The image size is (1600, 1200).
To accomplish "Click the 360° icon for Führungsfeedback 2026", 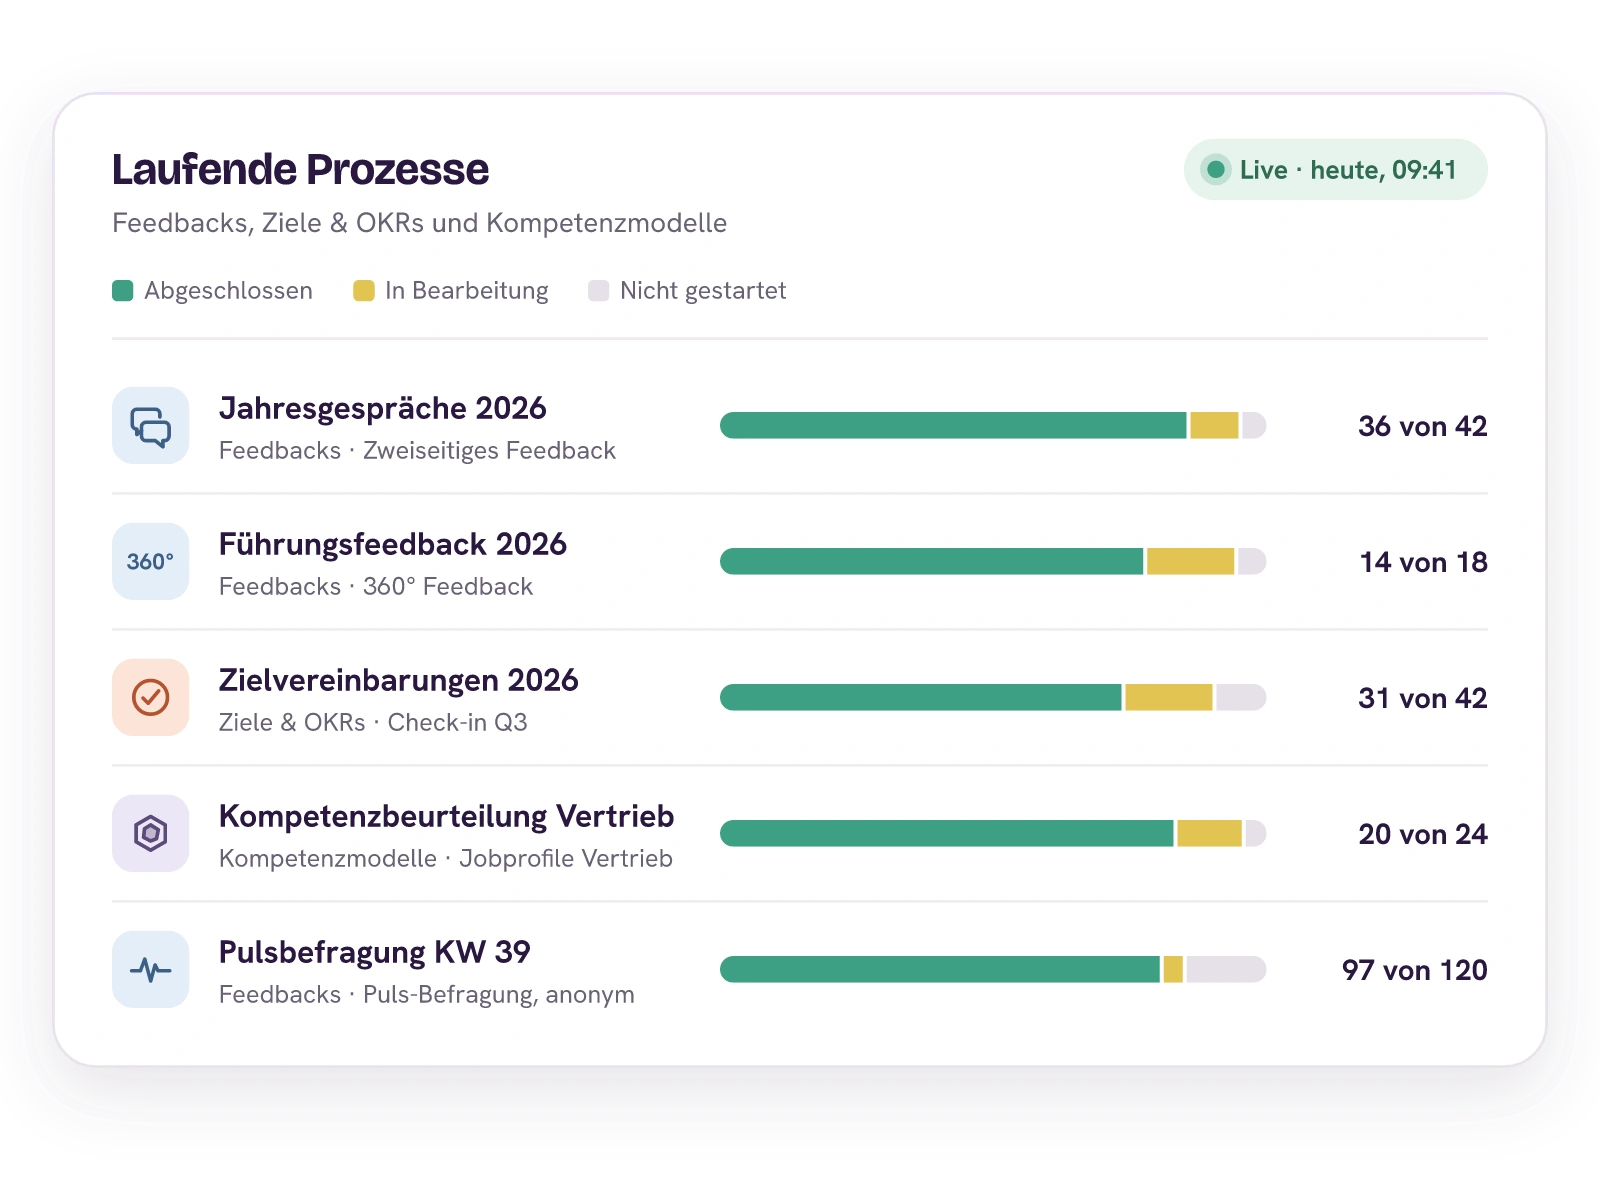I will pos(150,561).
